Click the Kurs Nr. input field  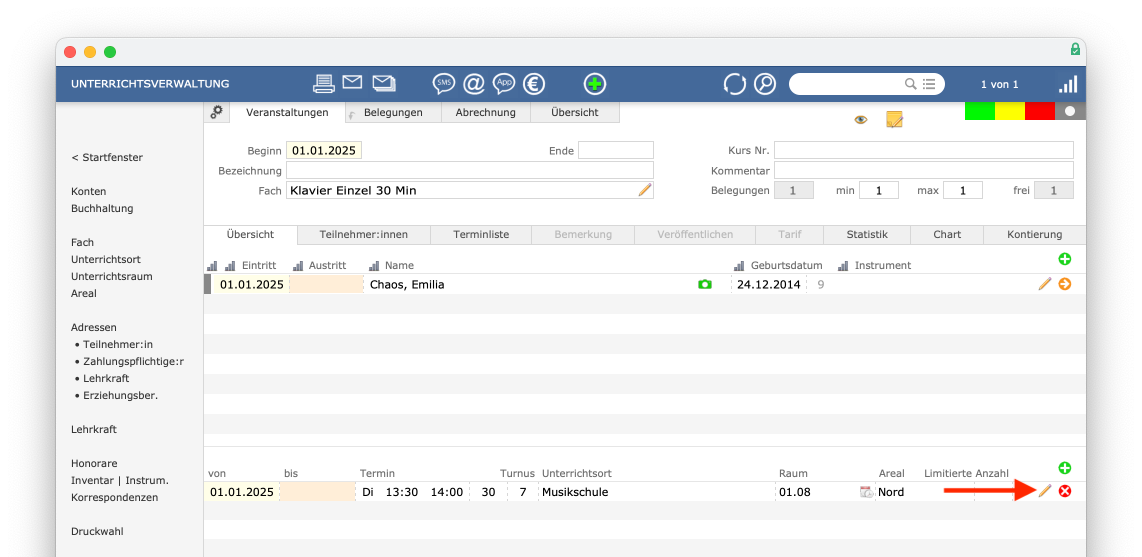(x=924, y=150)
